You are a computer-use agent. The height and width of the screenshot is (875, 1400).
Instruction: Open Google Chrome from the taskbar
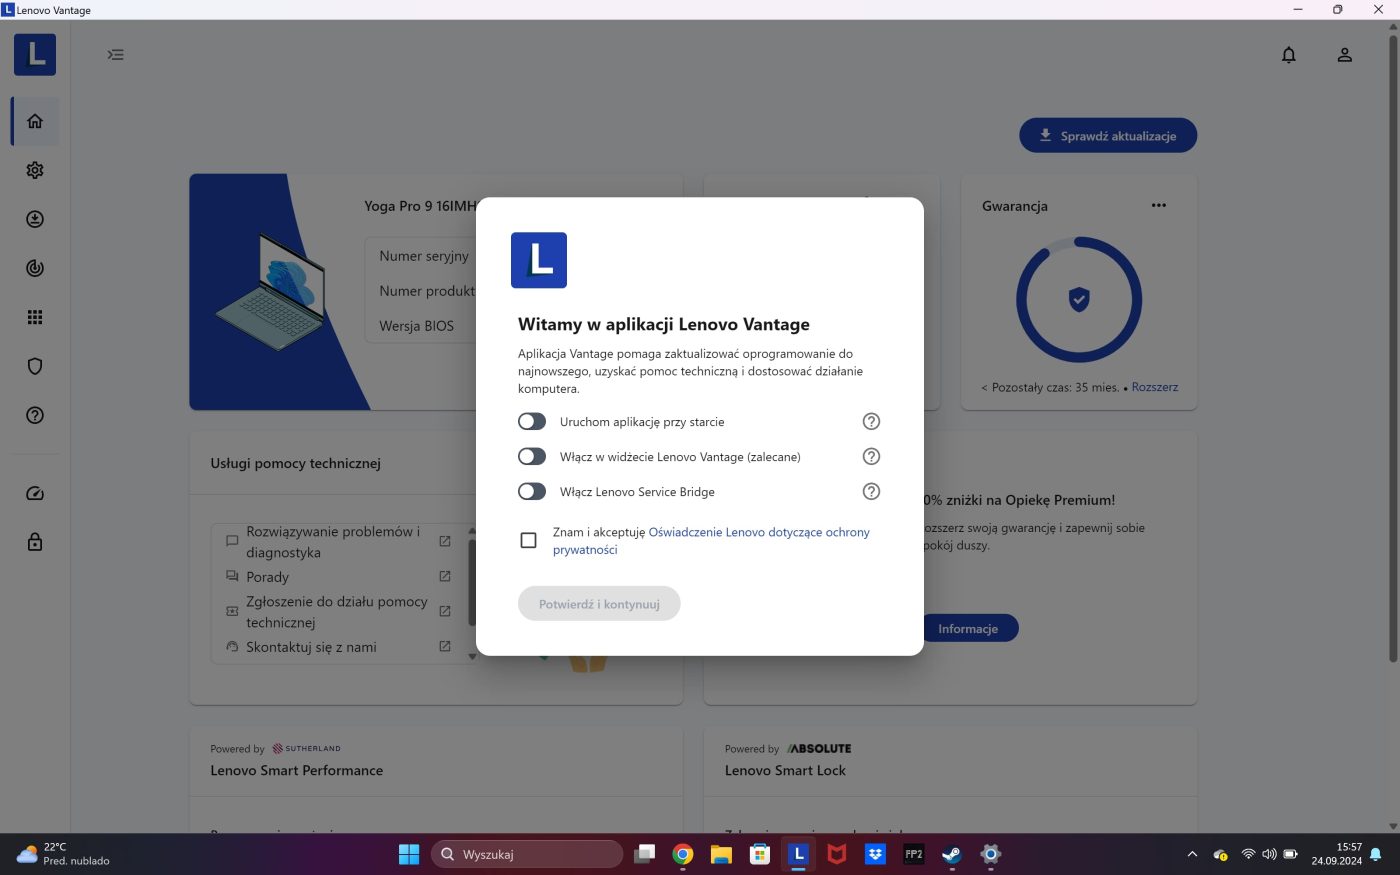(683, 854)
